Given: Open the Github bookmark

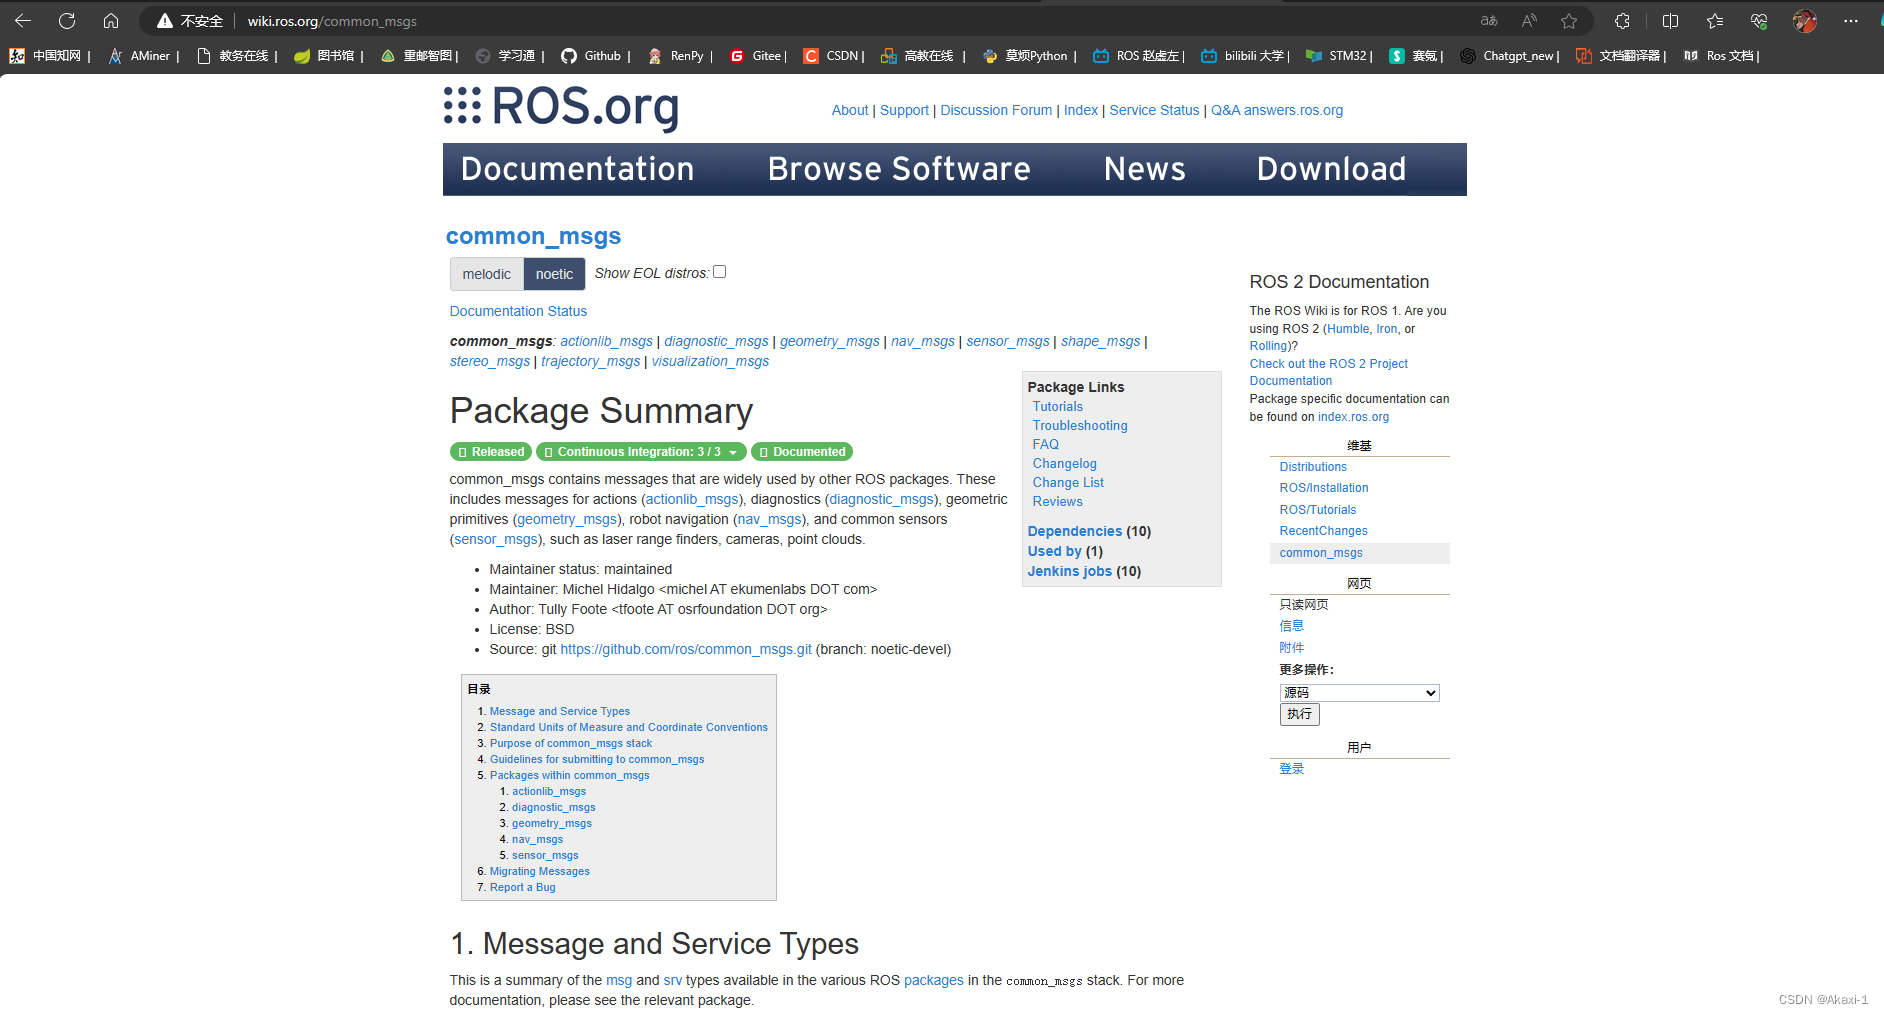Looking at the screenshot, I should point(593,56).
